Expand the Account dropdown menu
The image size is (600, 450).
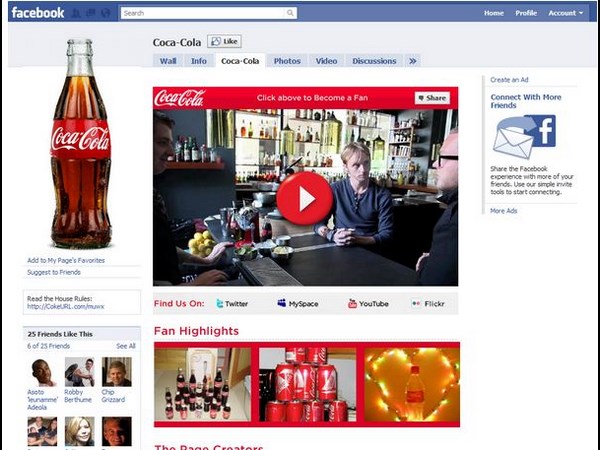point(565,13)
